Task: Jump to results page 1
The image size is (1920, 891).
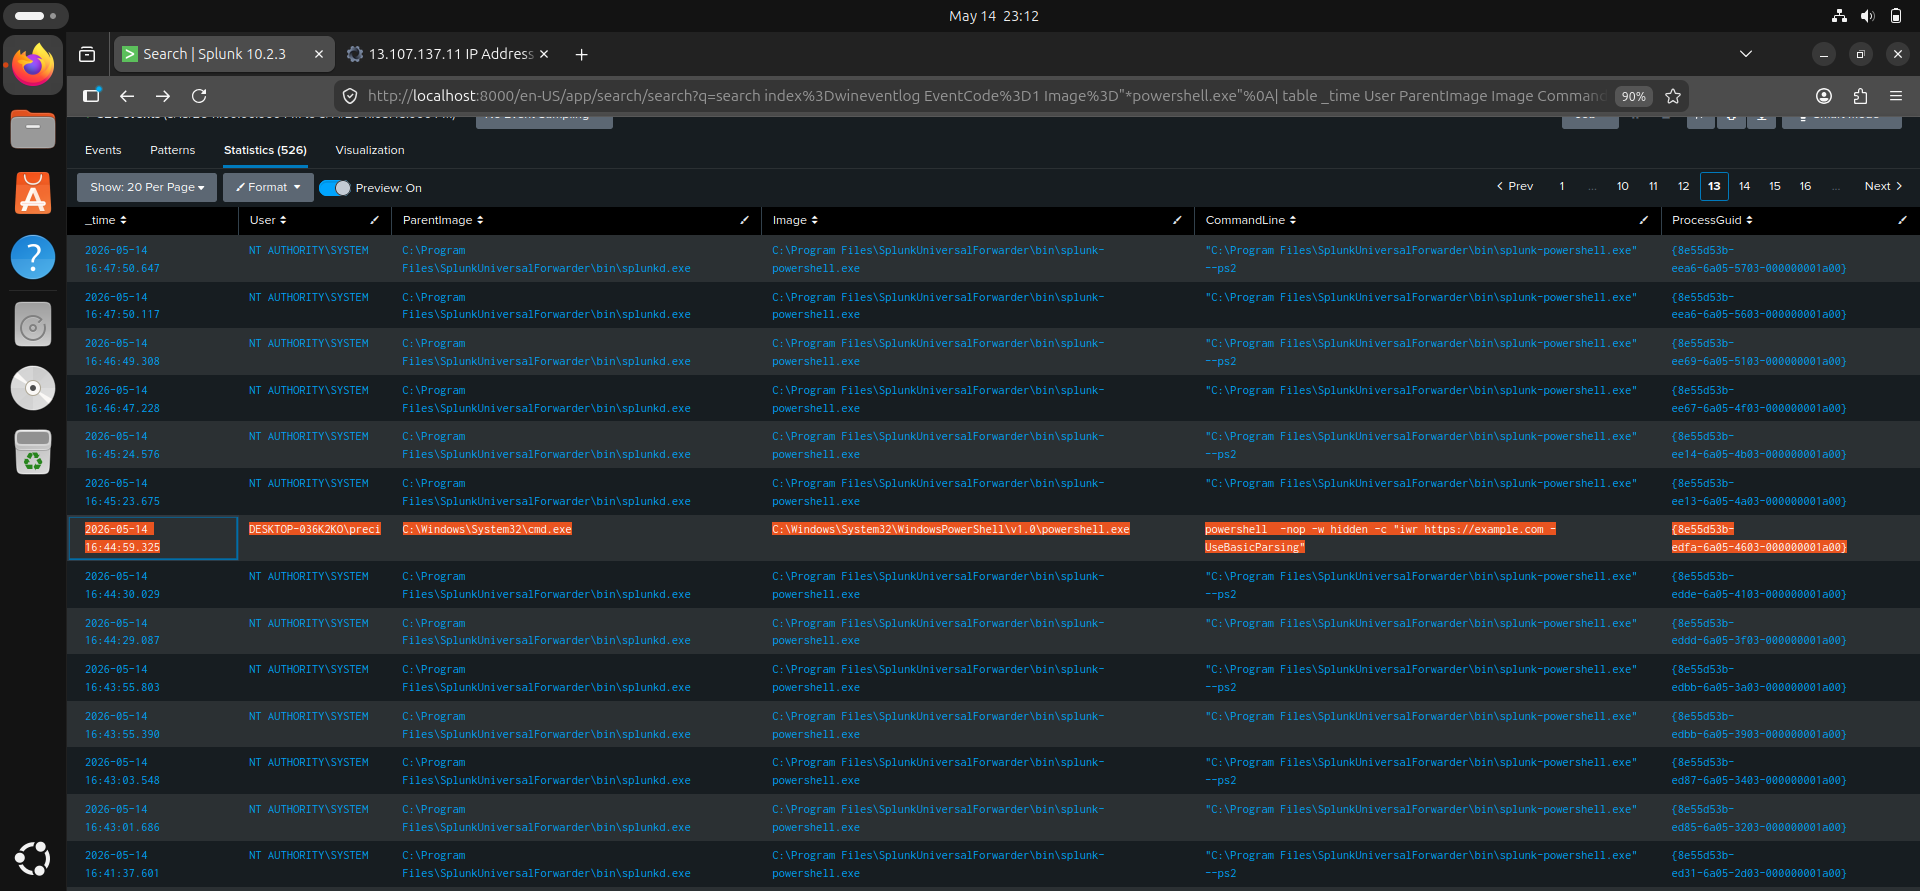Action: pos(1562,186)
